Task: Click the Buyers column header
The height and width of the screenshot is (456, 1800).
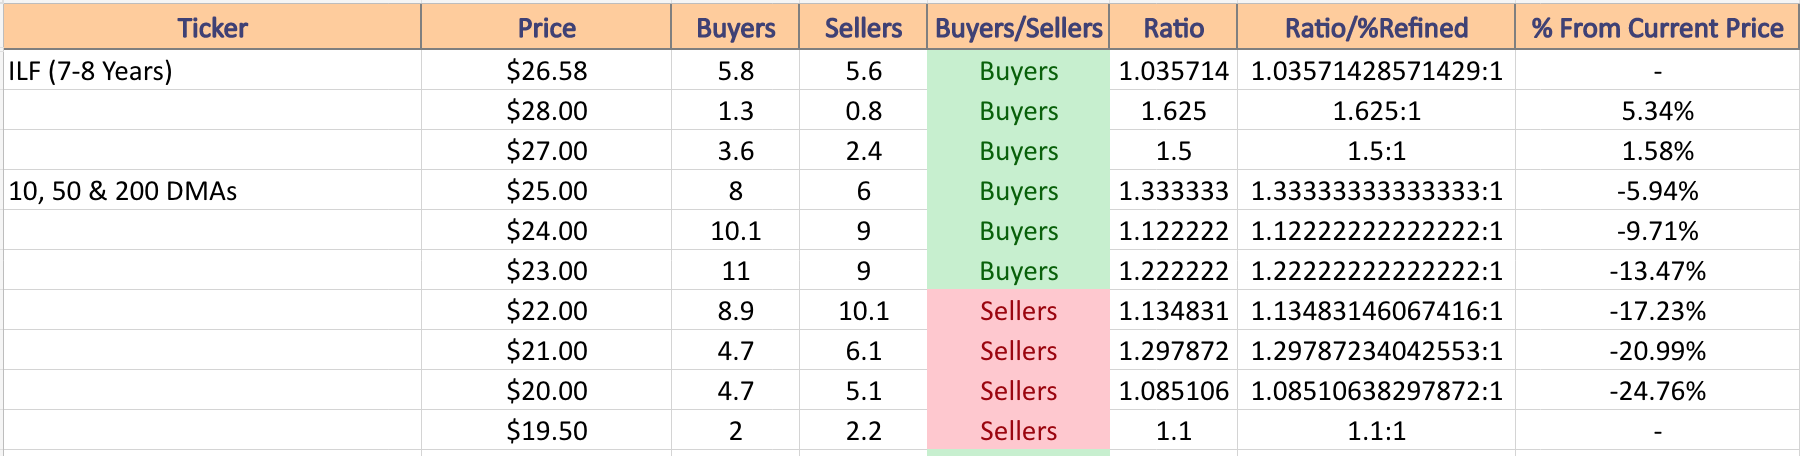Action: tap(735, 27)
